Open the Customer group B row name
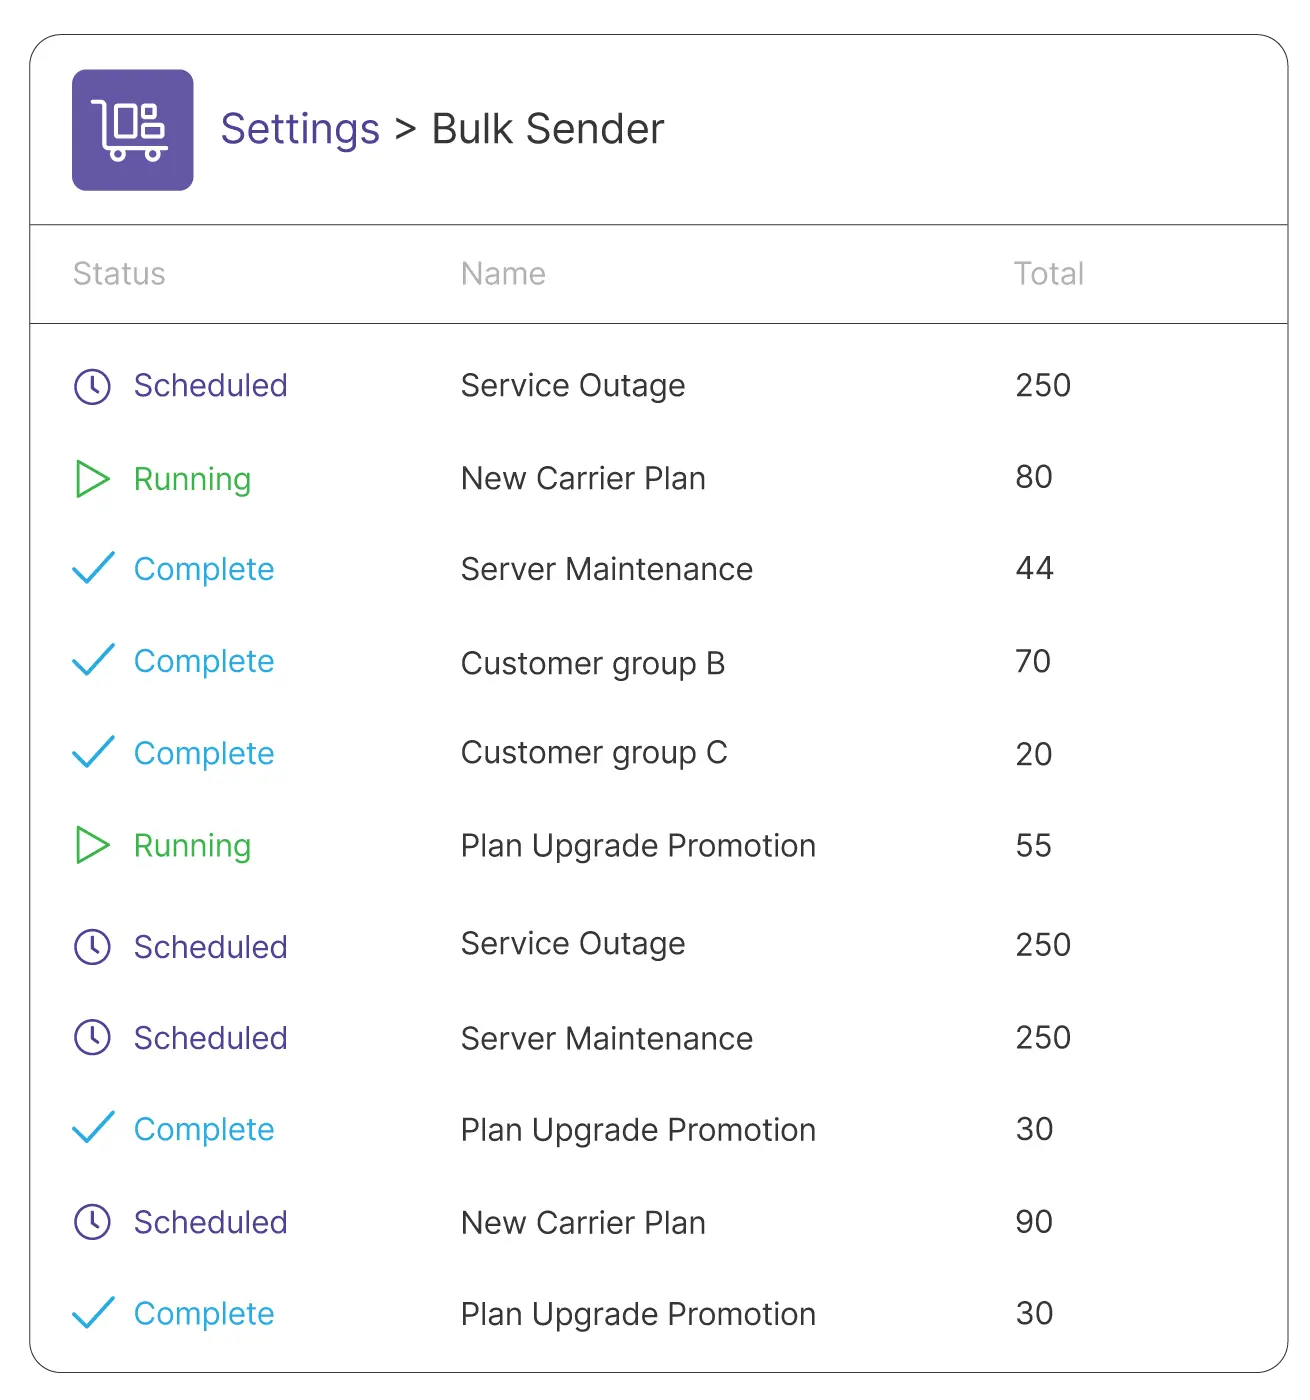Viewport: 1310px width, 1400px height. pyautogui.click(x=593, y=664)
